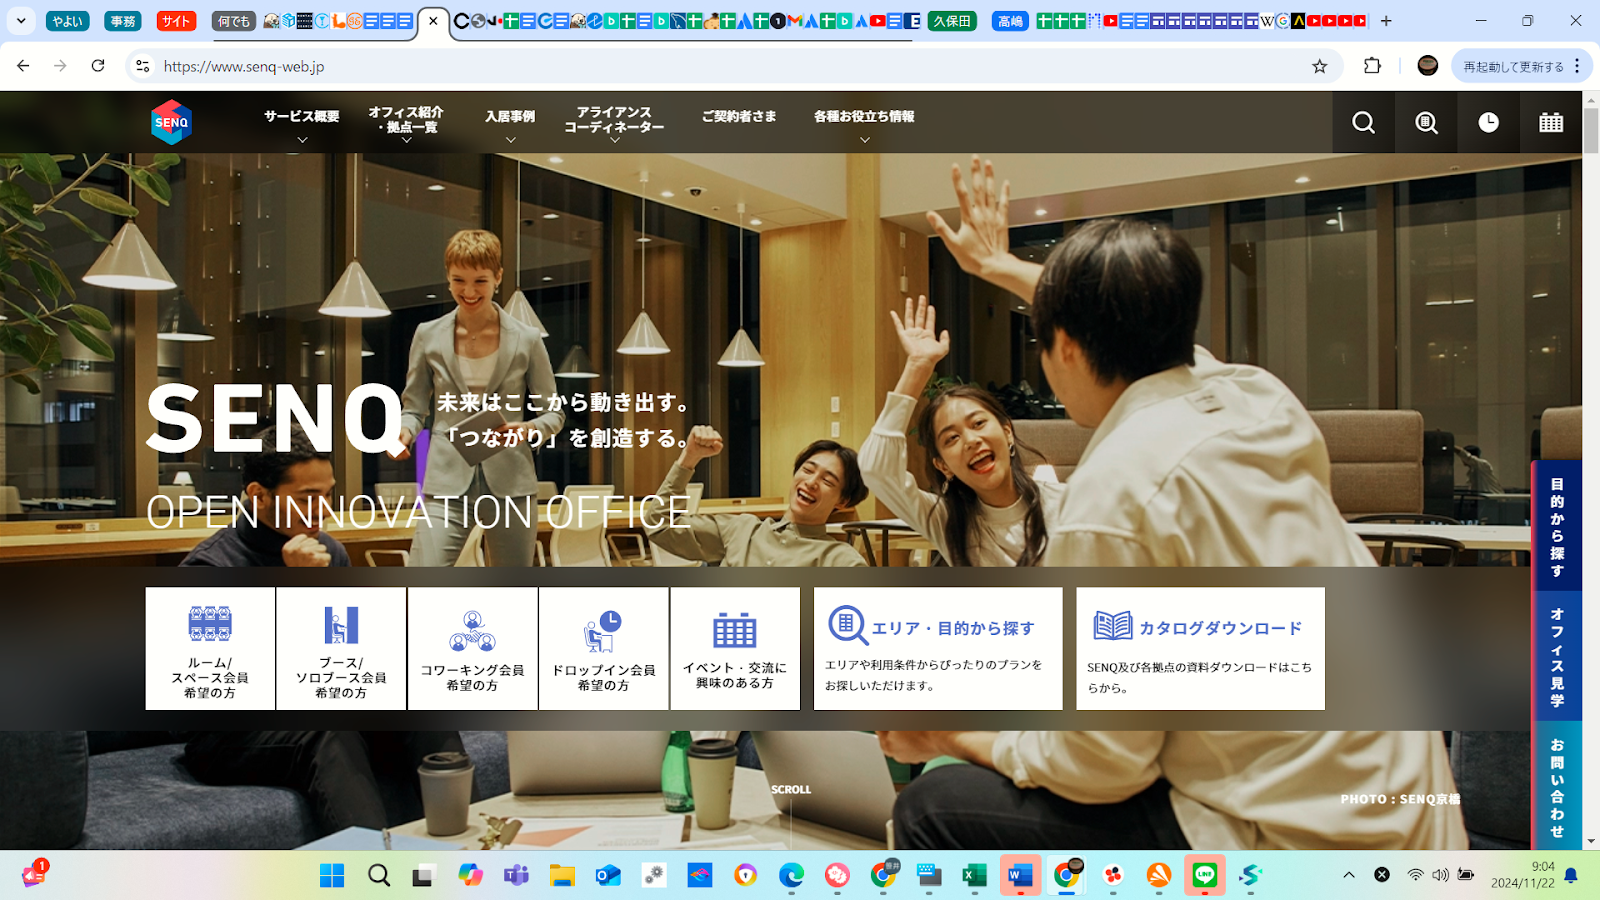Screen dimensions: 1600x900
Task: Click the page vertical scrollbar thumb
Action: pyautogui.click(x=1591, y=130)
